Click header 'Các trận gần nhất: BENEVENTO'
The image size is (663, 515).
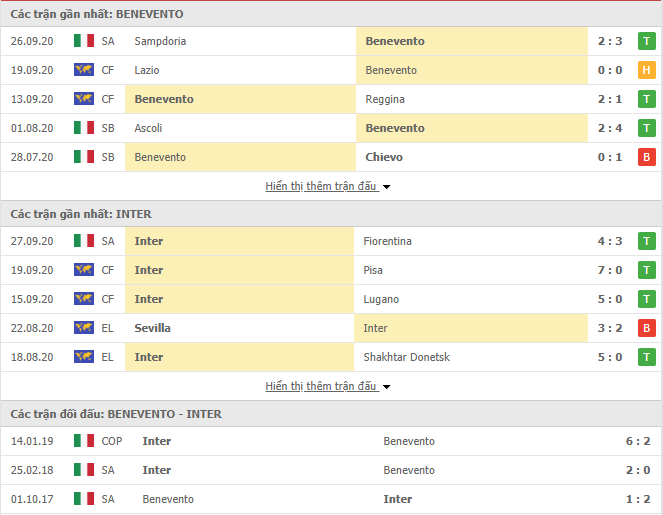(x=97, y=14)
